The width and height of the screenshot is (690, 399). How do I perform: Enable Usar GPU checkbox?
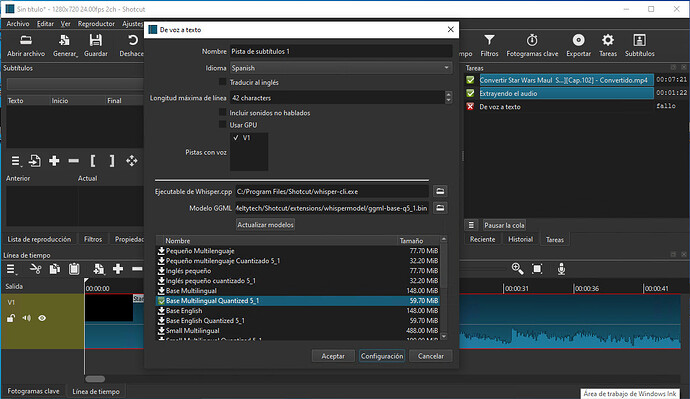tap(223, 124)
